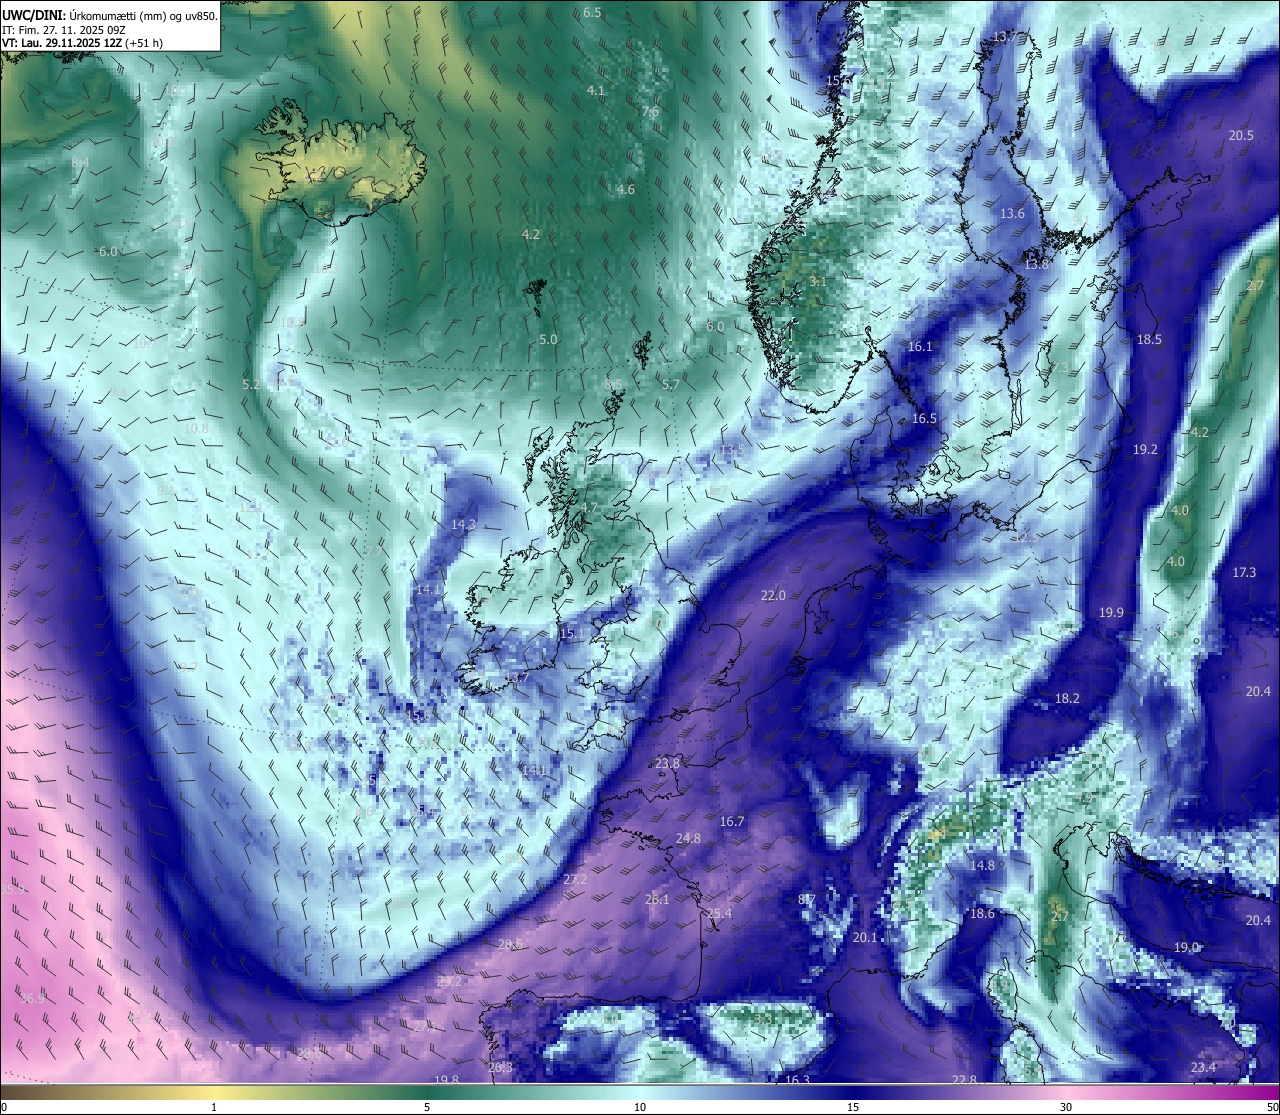Viewport: 1280px width, 1115px height.
Task: Click the 5.0 value on the map
Action: click(x=548, y=339)
